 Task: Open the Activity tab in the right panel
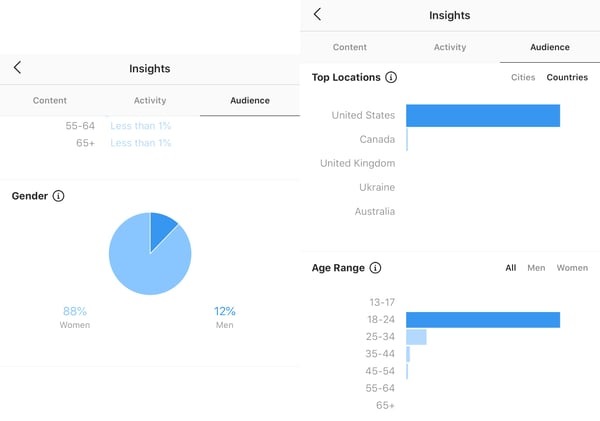coord(450,47)
